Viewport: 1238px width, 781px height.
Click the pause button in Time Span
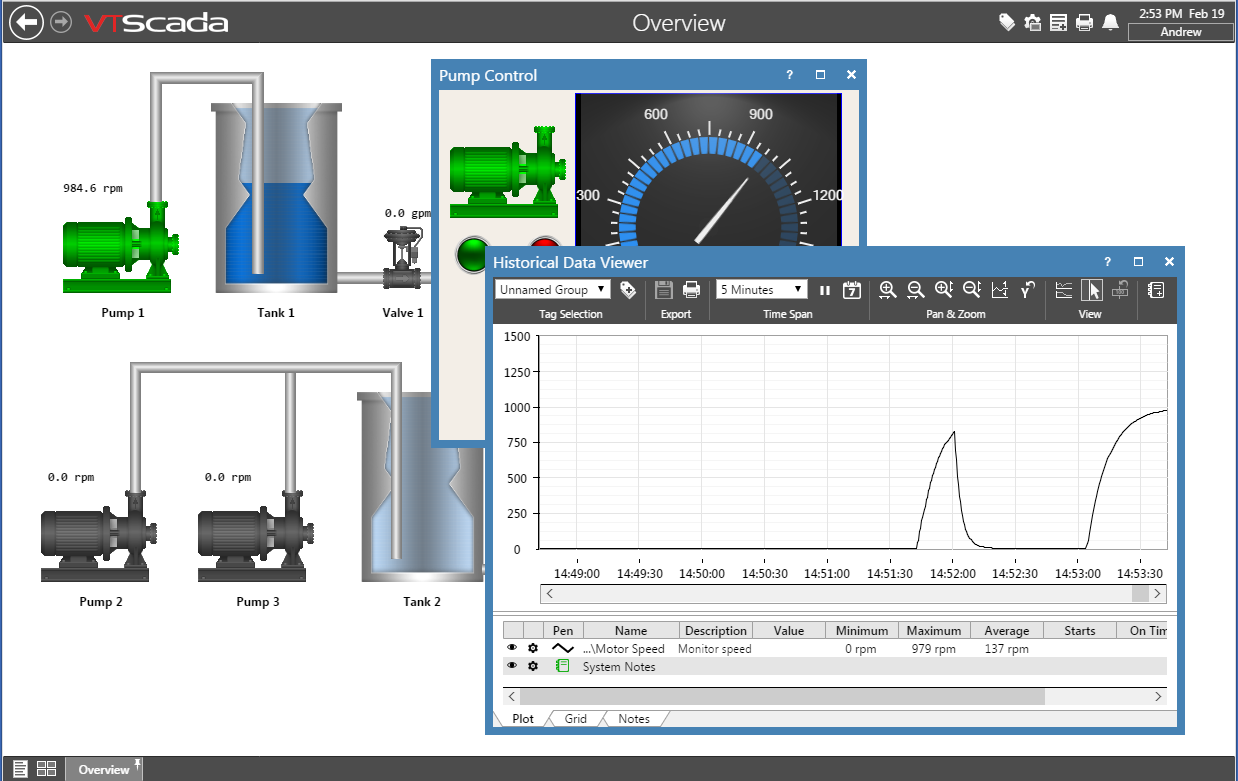click(x=825, y=290)
